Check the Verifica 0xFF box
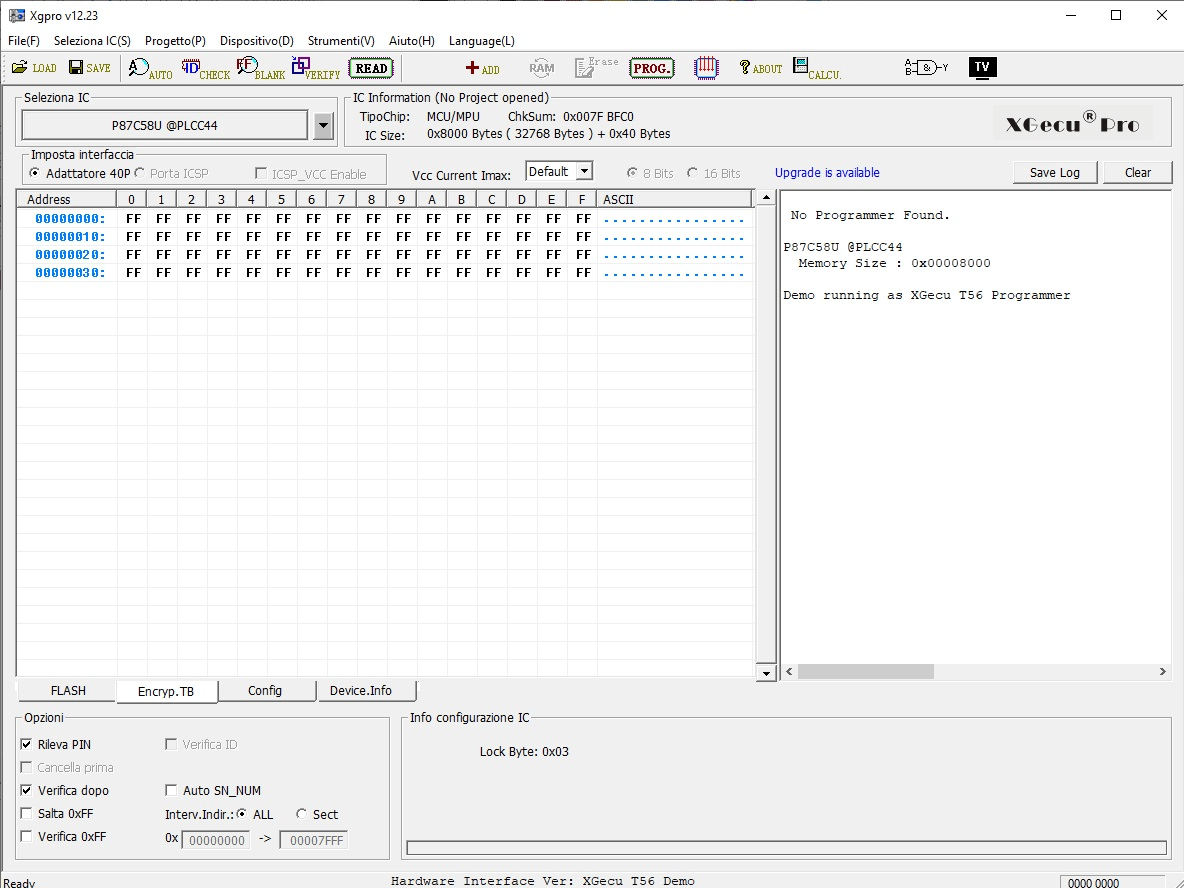This screenshot has width=1184, height=888. click(26, 837)
